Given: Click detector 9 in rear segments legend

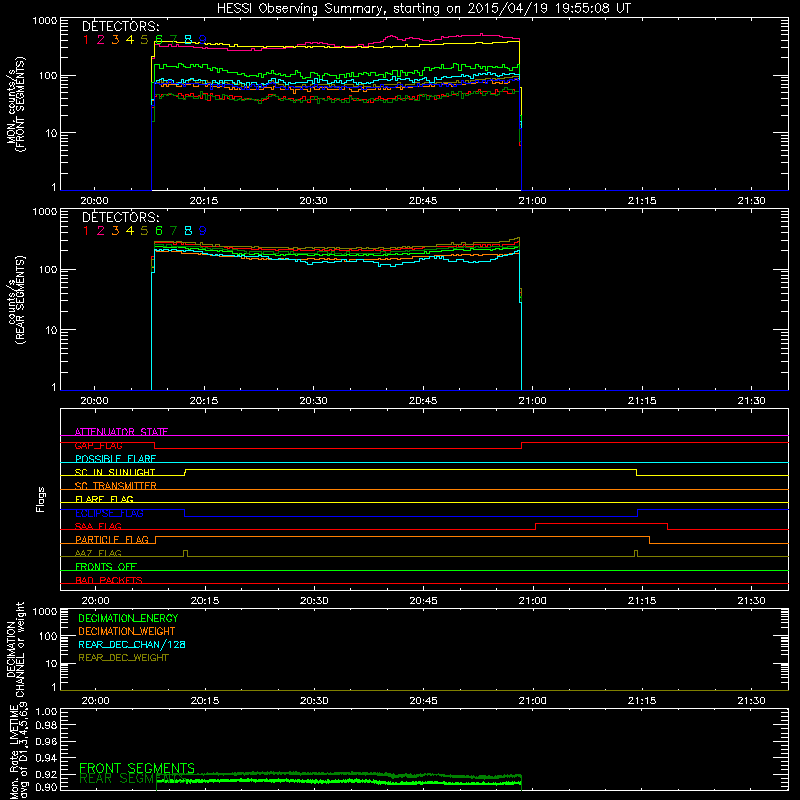Looking at the screenshot, I should pyautogui.click(x=203, y=231).
